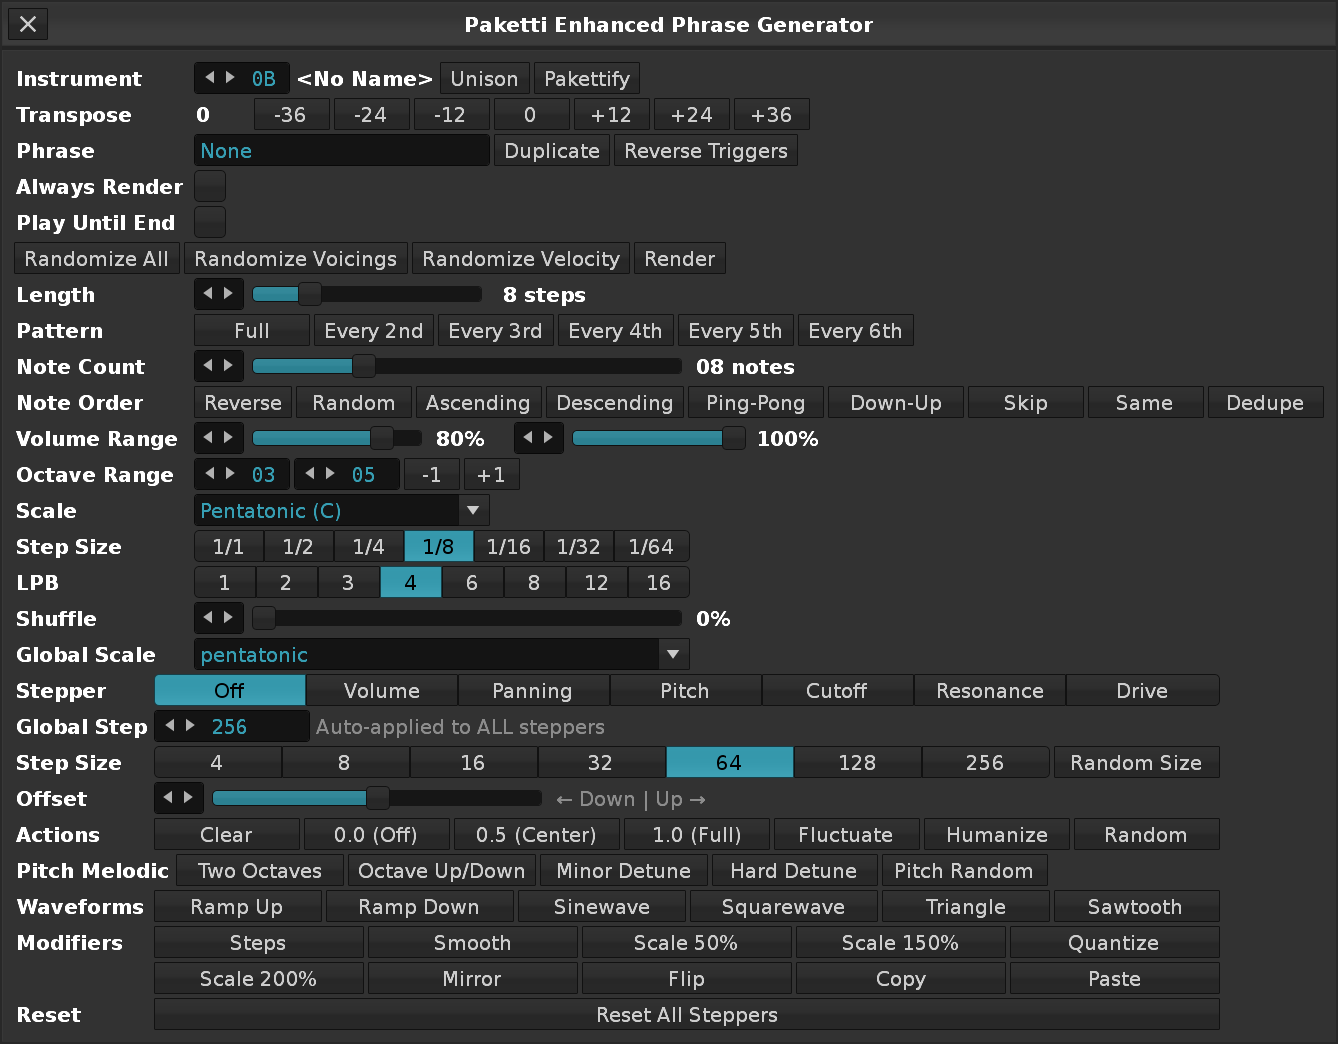This screenshot has width=1338, height=1044.
Task: Click Reverse Triggers button
Action: tap(706, 151)
